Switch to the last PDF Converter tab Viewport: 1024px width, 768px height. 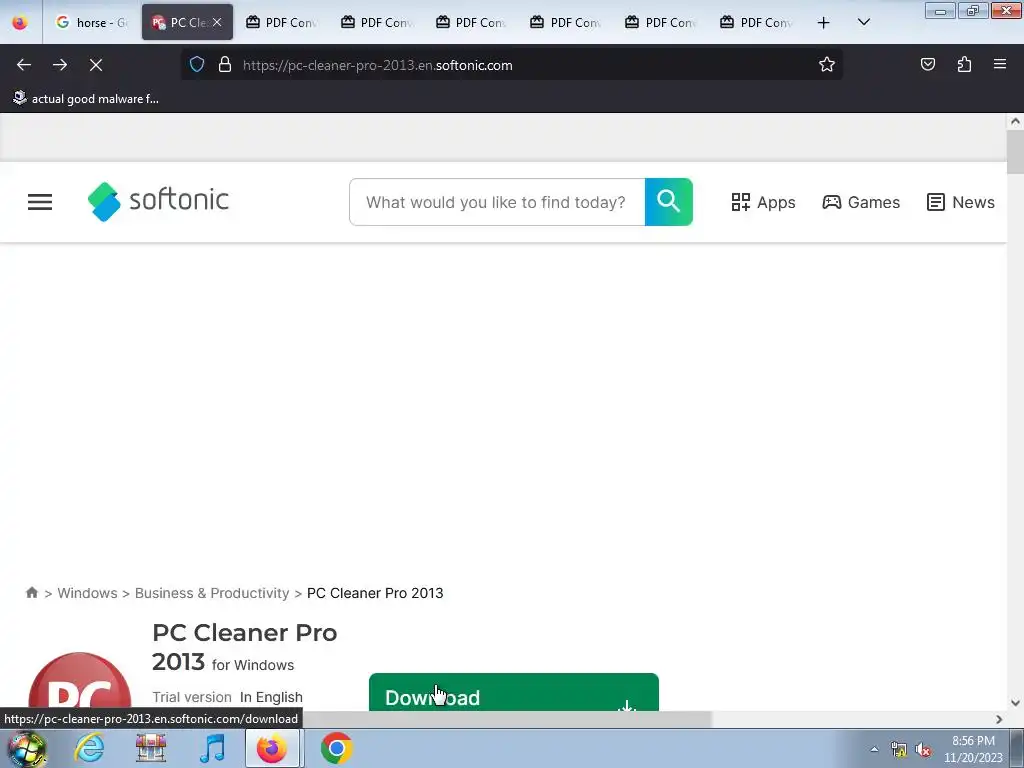[x=756, y=22]
